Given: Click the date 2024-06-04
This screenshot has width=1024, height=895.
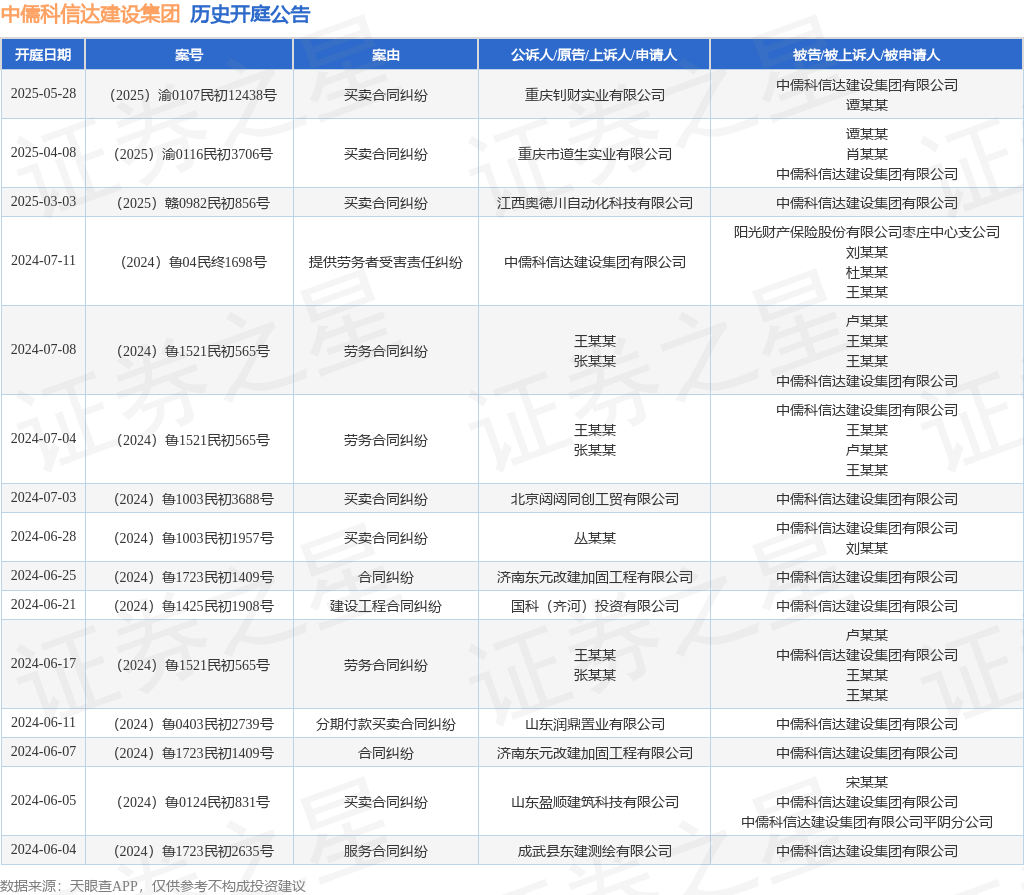Looking at the screenshot, I should tap(43, 849).
